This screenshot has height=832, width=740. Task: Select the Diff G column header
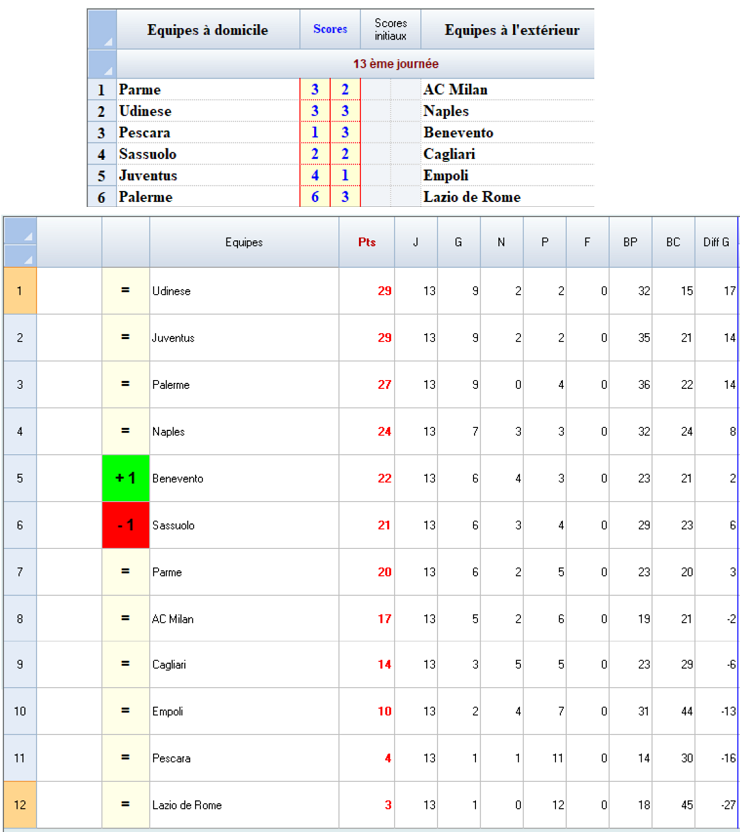(x=716, y=242)
